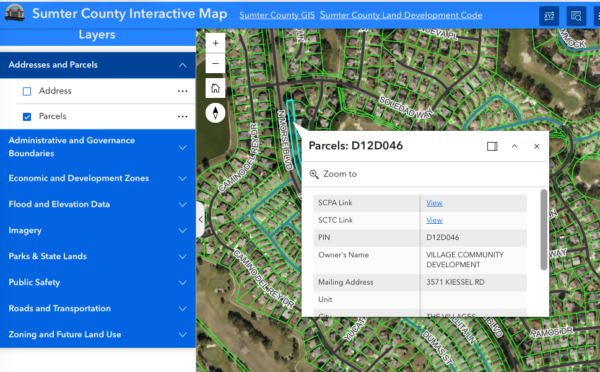This screenshot has width=600, height=372.
Task: Open the Sumter County GIS link
Action: click(x=277, y=15)
